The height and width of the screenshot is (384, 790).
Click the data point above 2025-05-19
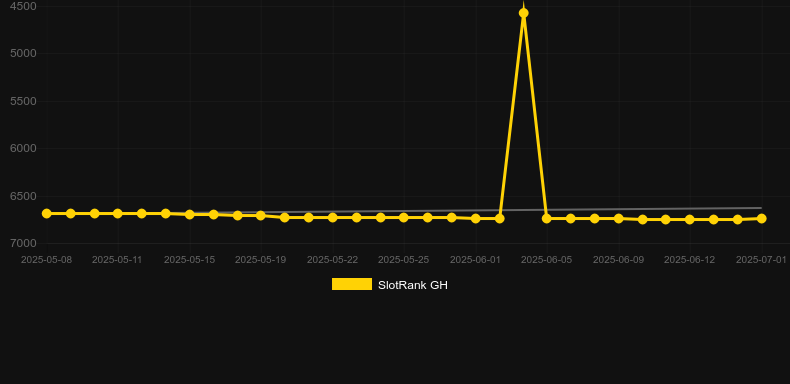pyautogui.click(x=260, y=216)
